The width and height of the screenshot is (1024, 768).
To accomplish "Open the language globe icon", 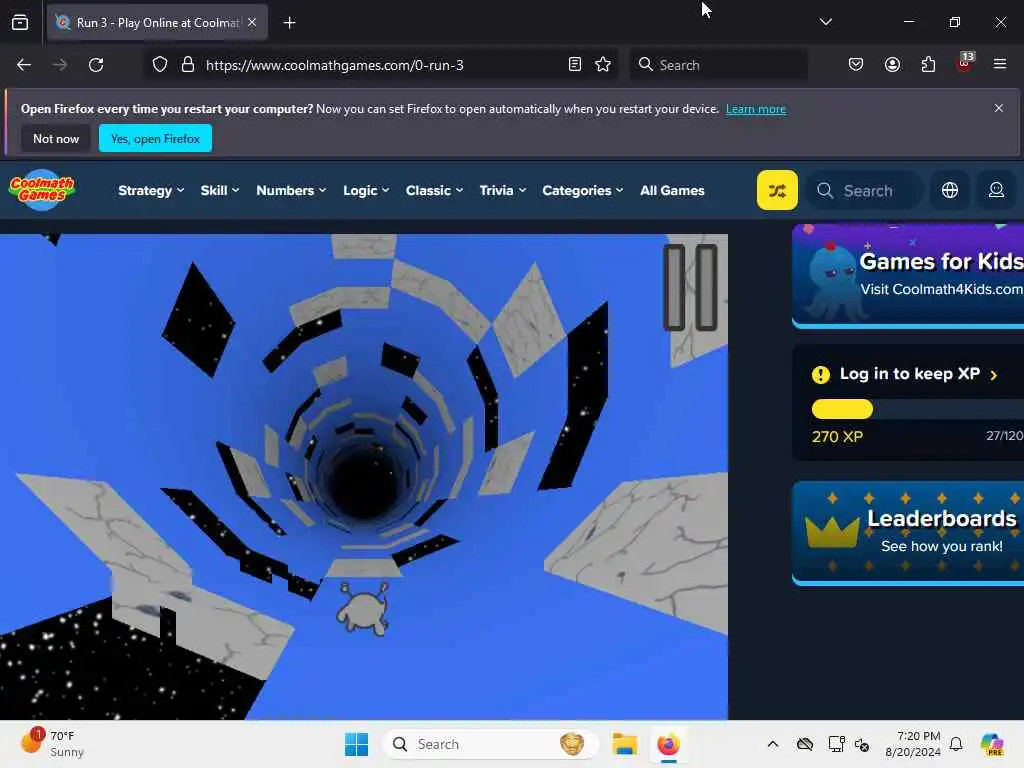I will (950, 190).
